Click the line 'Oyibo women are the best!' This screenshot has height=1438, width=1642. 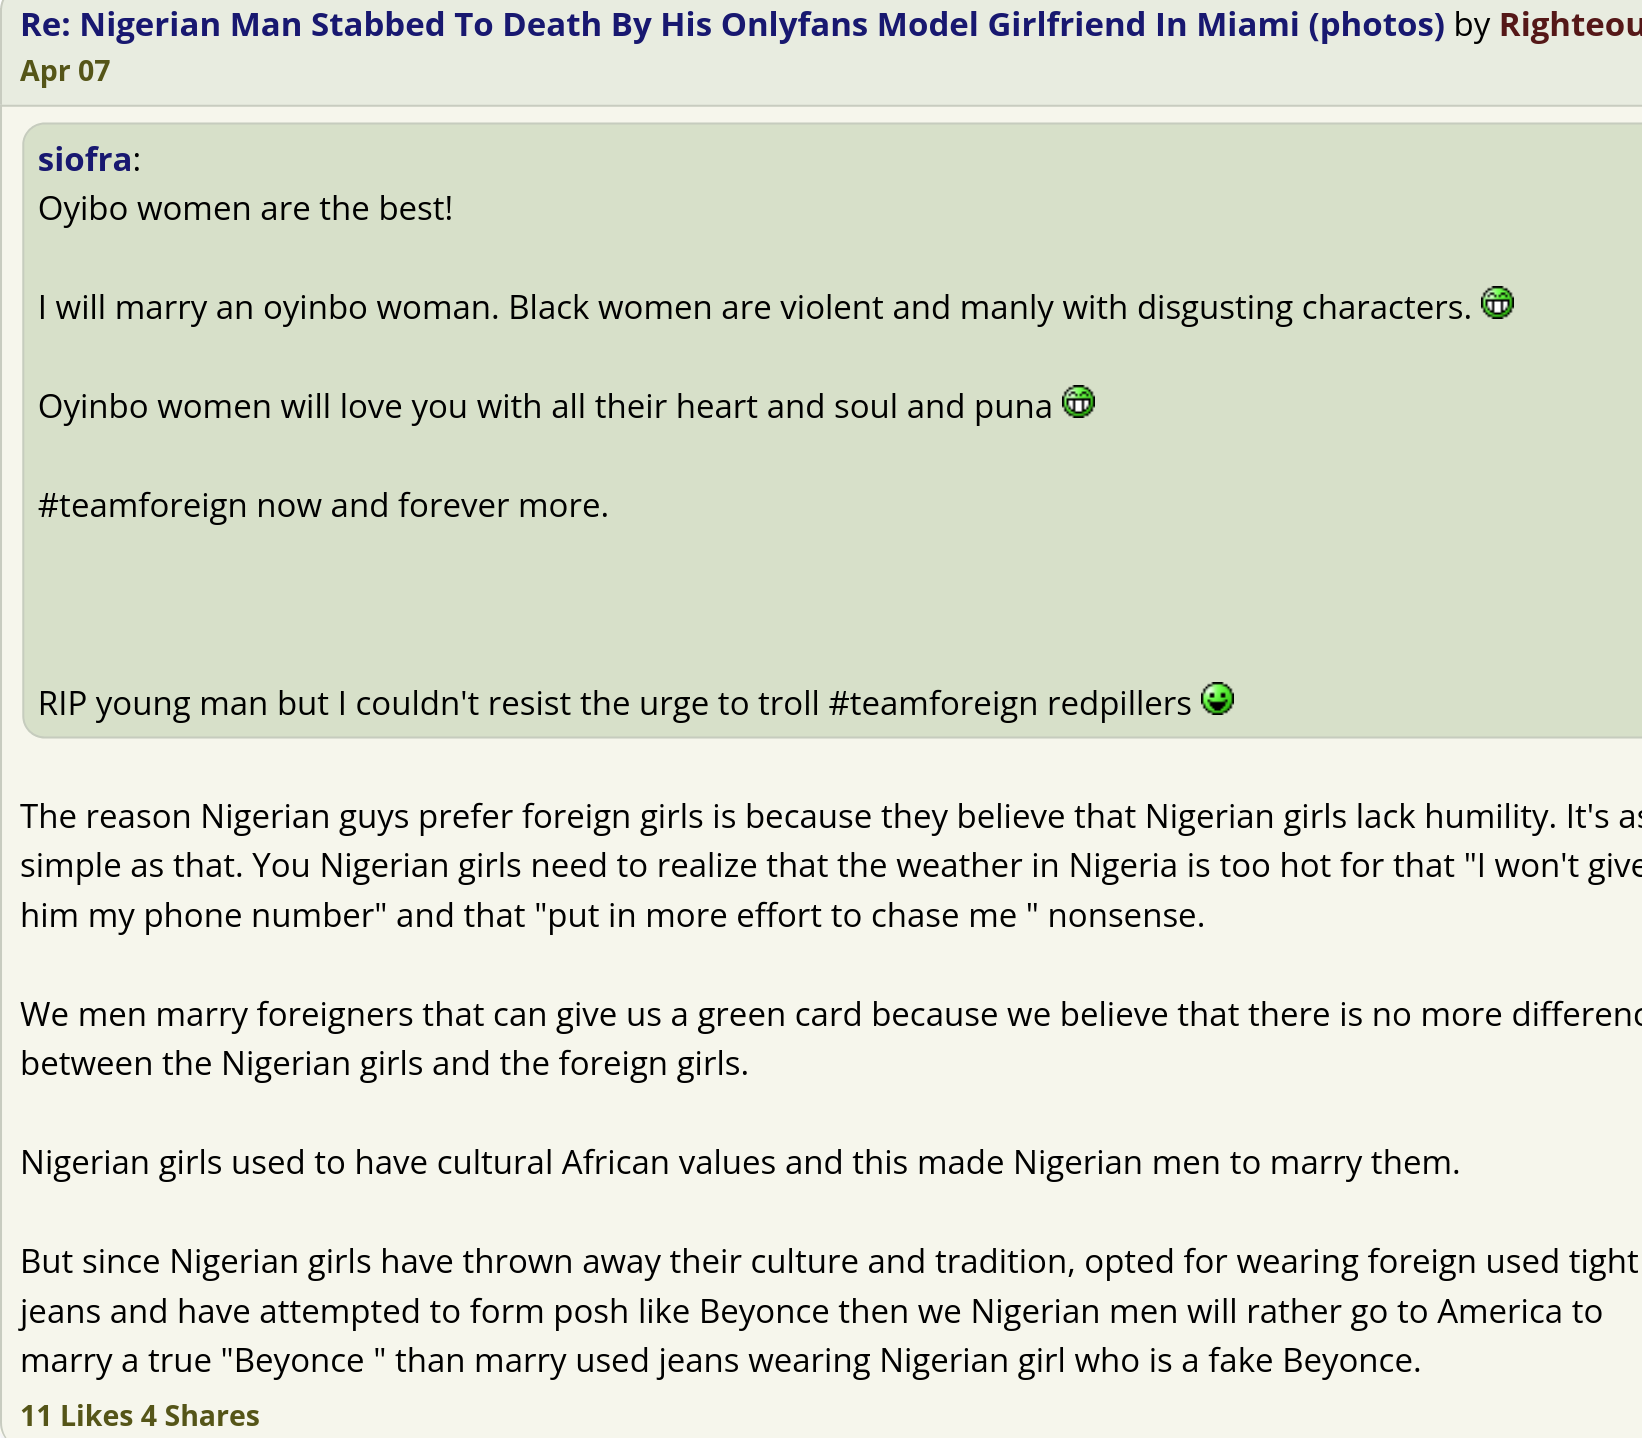click(x=246, y=209)
